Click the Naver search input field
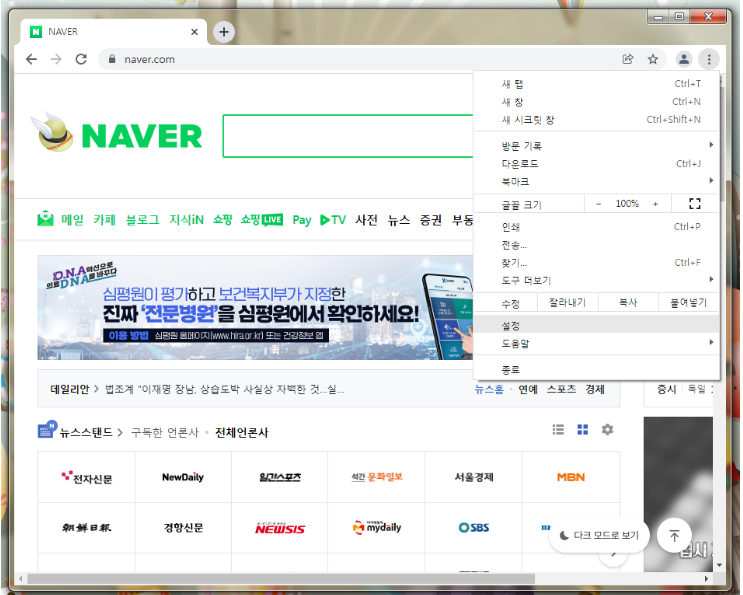Viewport: 743px width, 595px height. click(x=348, y=136)
